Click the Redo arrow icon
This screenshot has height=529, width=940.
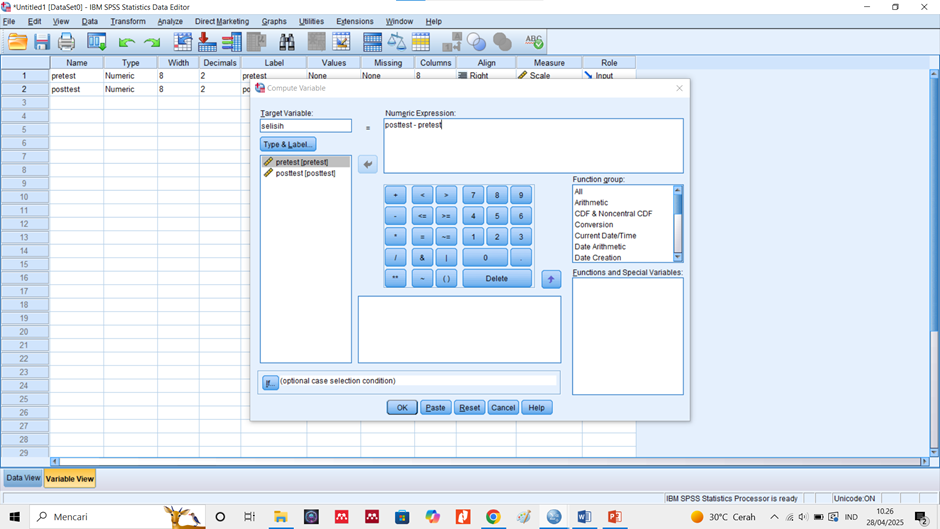(152, 42)
